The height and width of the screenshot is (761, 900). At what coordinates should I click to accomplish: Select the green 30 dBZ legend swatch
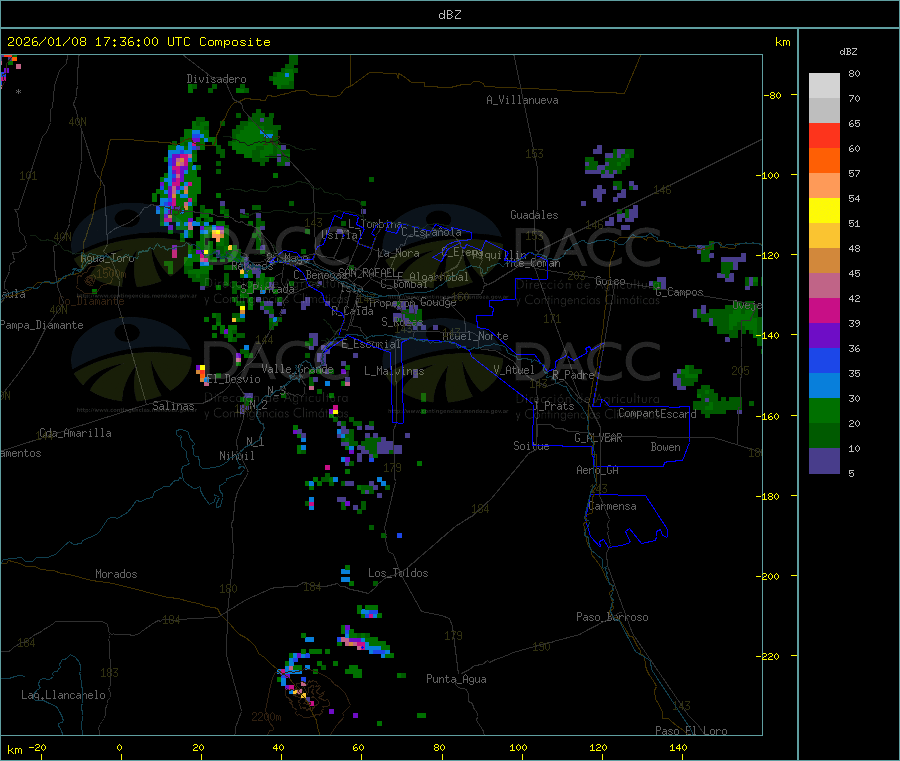824,410
